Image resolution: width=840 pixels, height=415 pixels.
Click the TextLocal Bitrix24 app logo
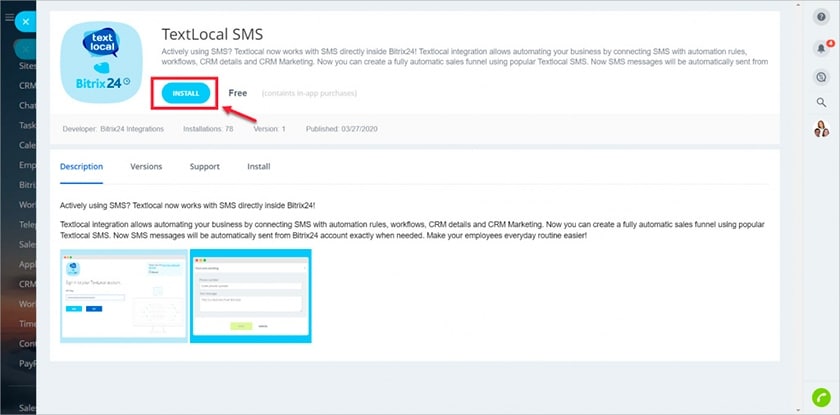pyautogui.click(x=102, y=62)
